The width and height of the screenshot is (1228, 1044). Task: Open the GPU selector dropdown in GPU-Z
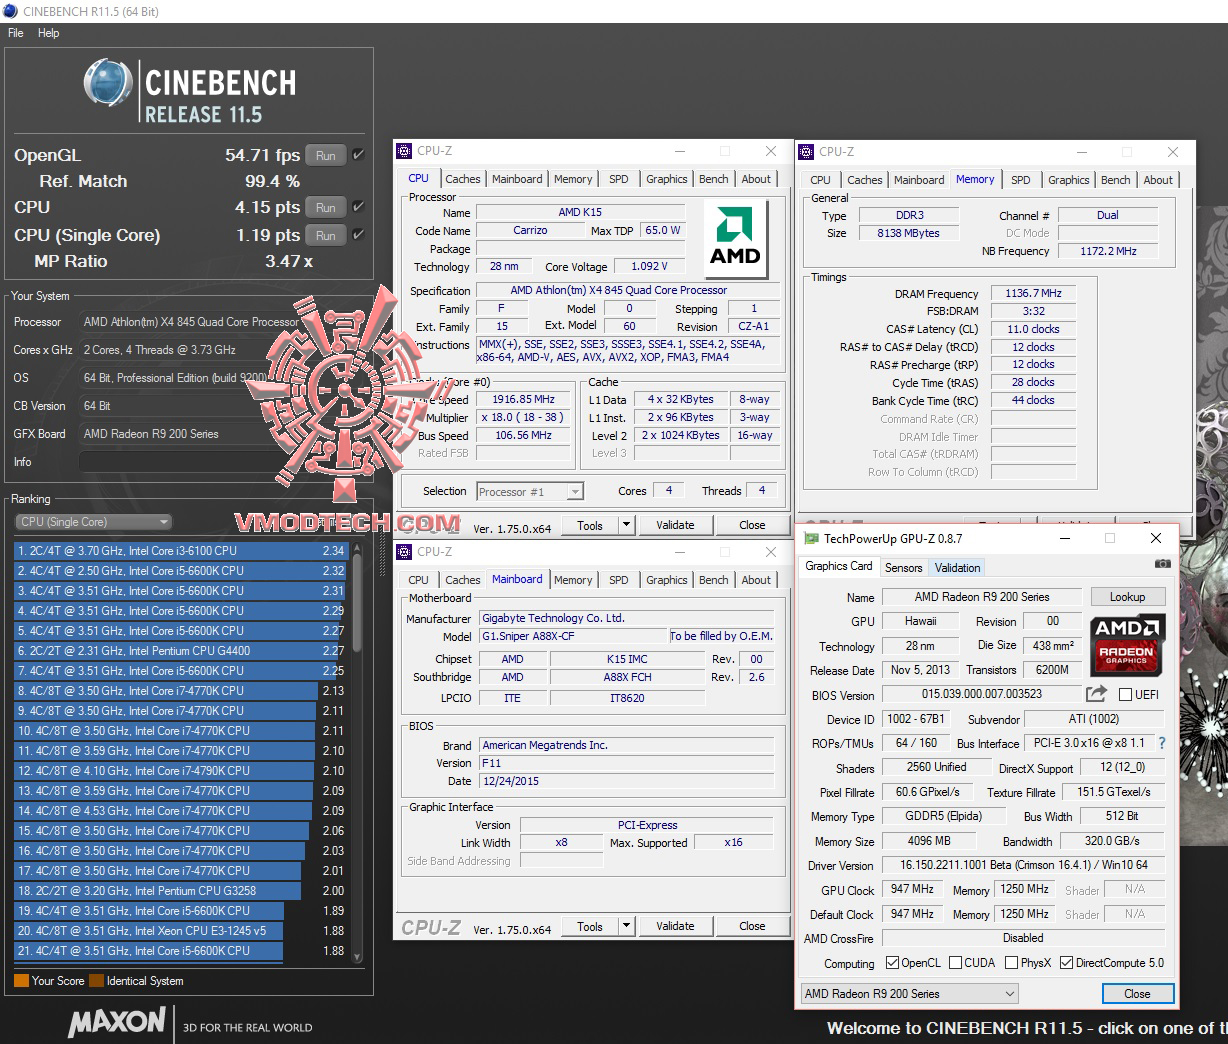click(x=910, y=994)
